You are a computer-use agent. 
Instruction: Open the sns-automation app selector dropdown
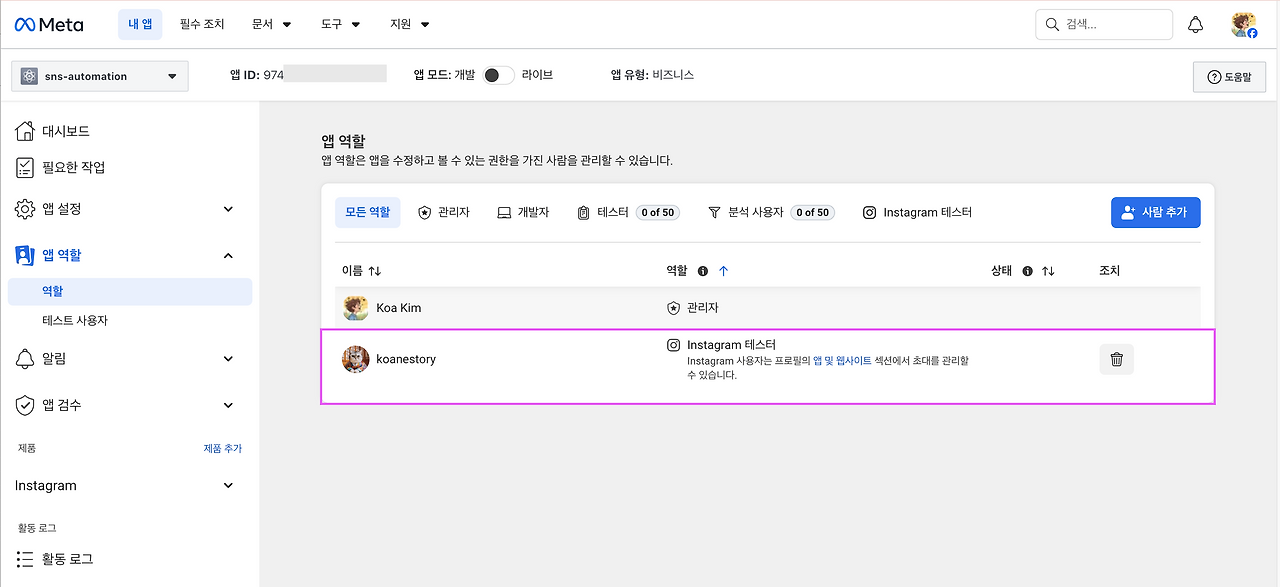coord(100,76)
